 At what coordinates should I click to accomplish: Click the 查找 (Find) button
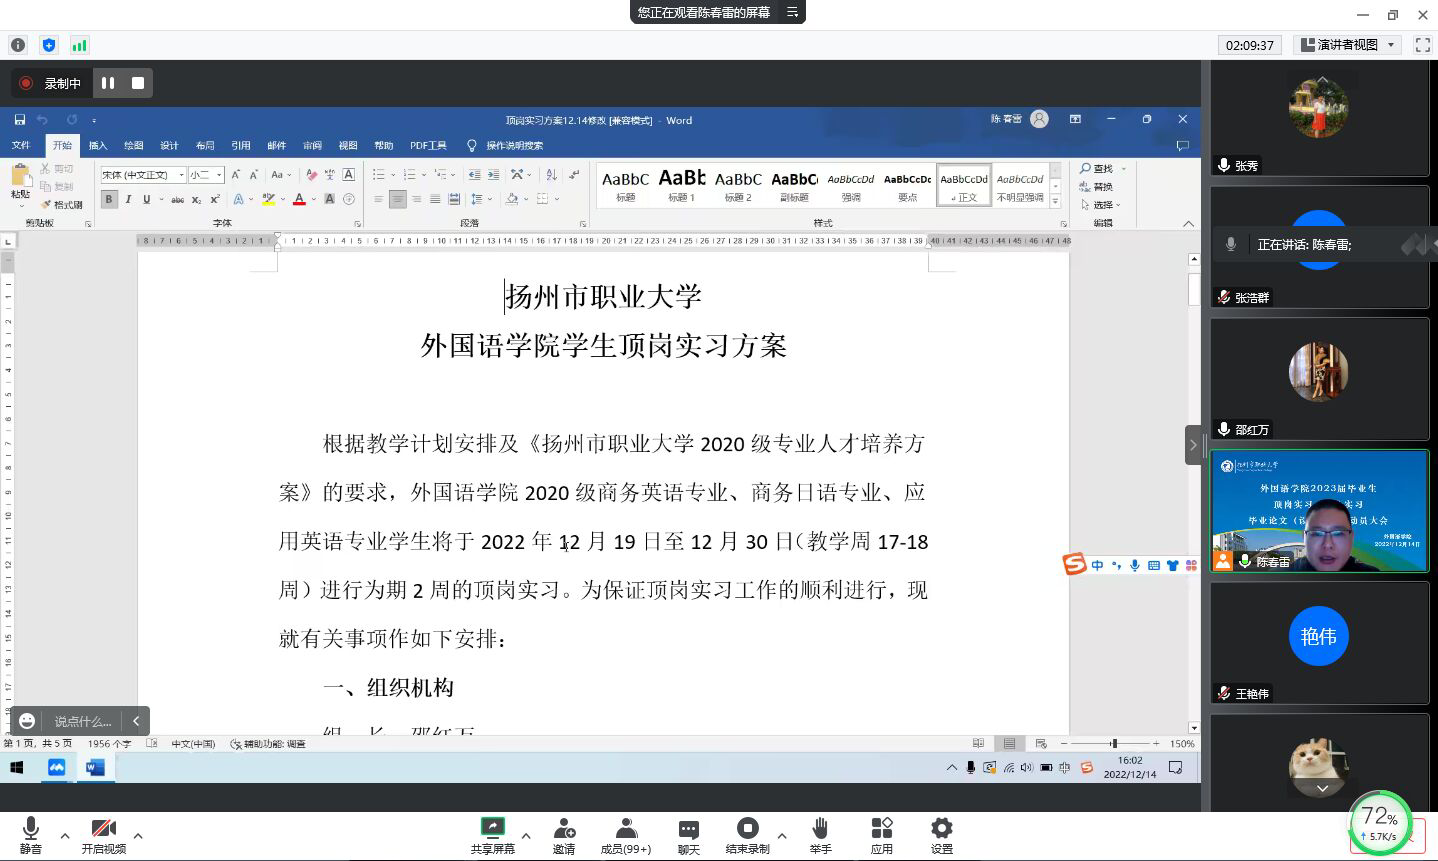[x=1096, y=169]
